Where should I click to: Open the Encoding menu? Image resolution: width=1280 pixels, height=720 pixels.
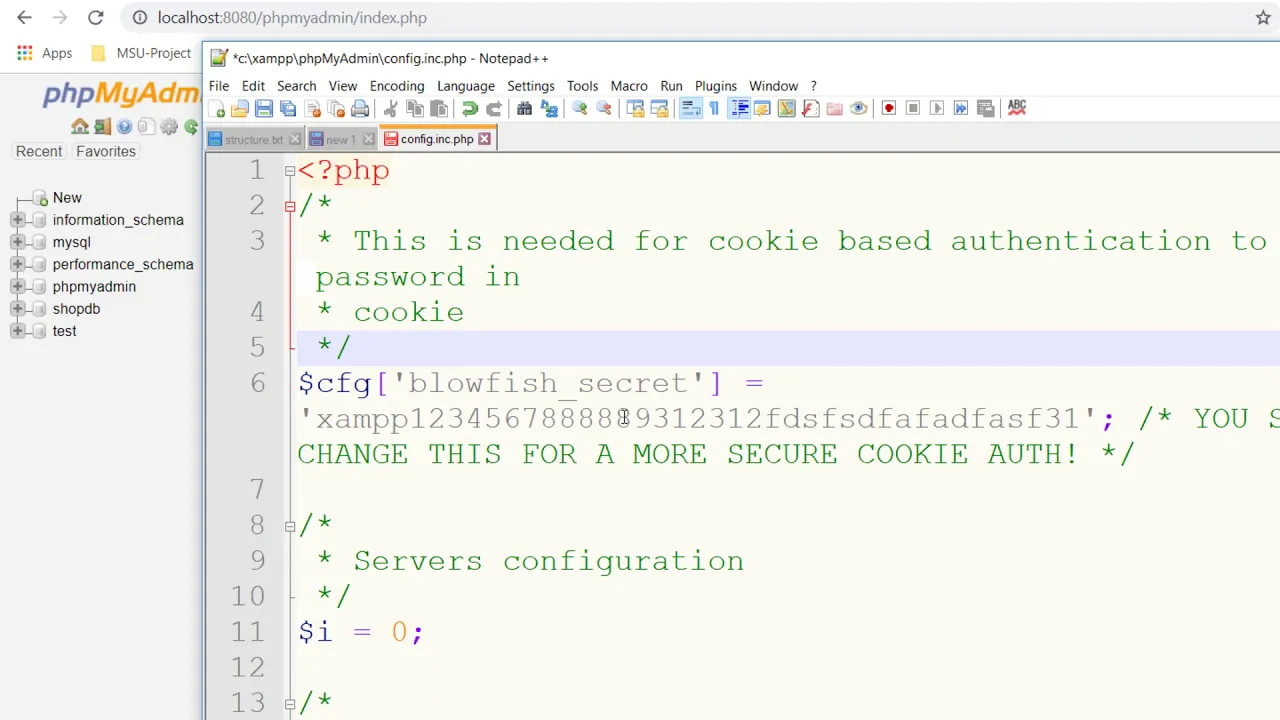pyautogui.click(x=397, y=86)
